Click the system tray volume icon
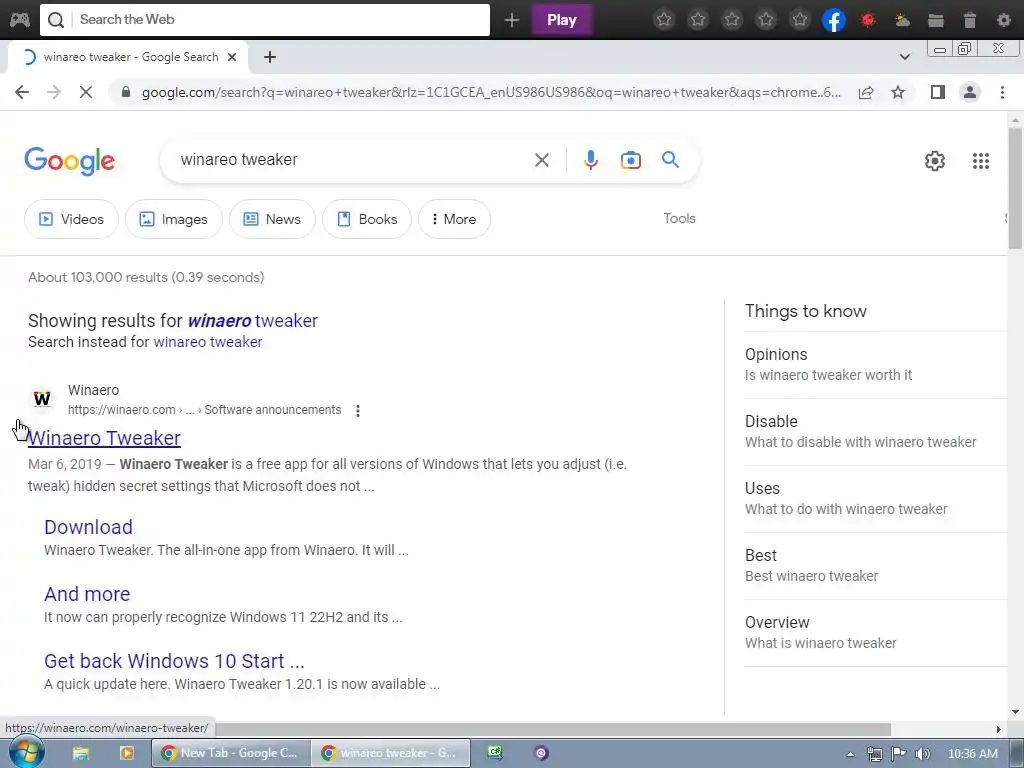 pyautogui.click(x=922, y=754)
